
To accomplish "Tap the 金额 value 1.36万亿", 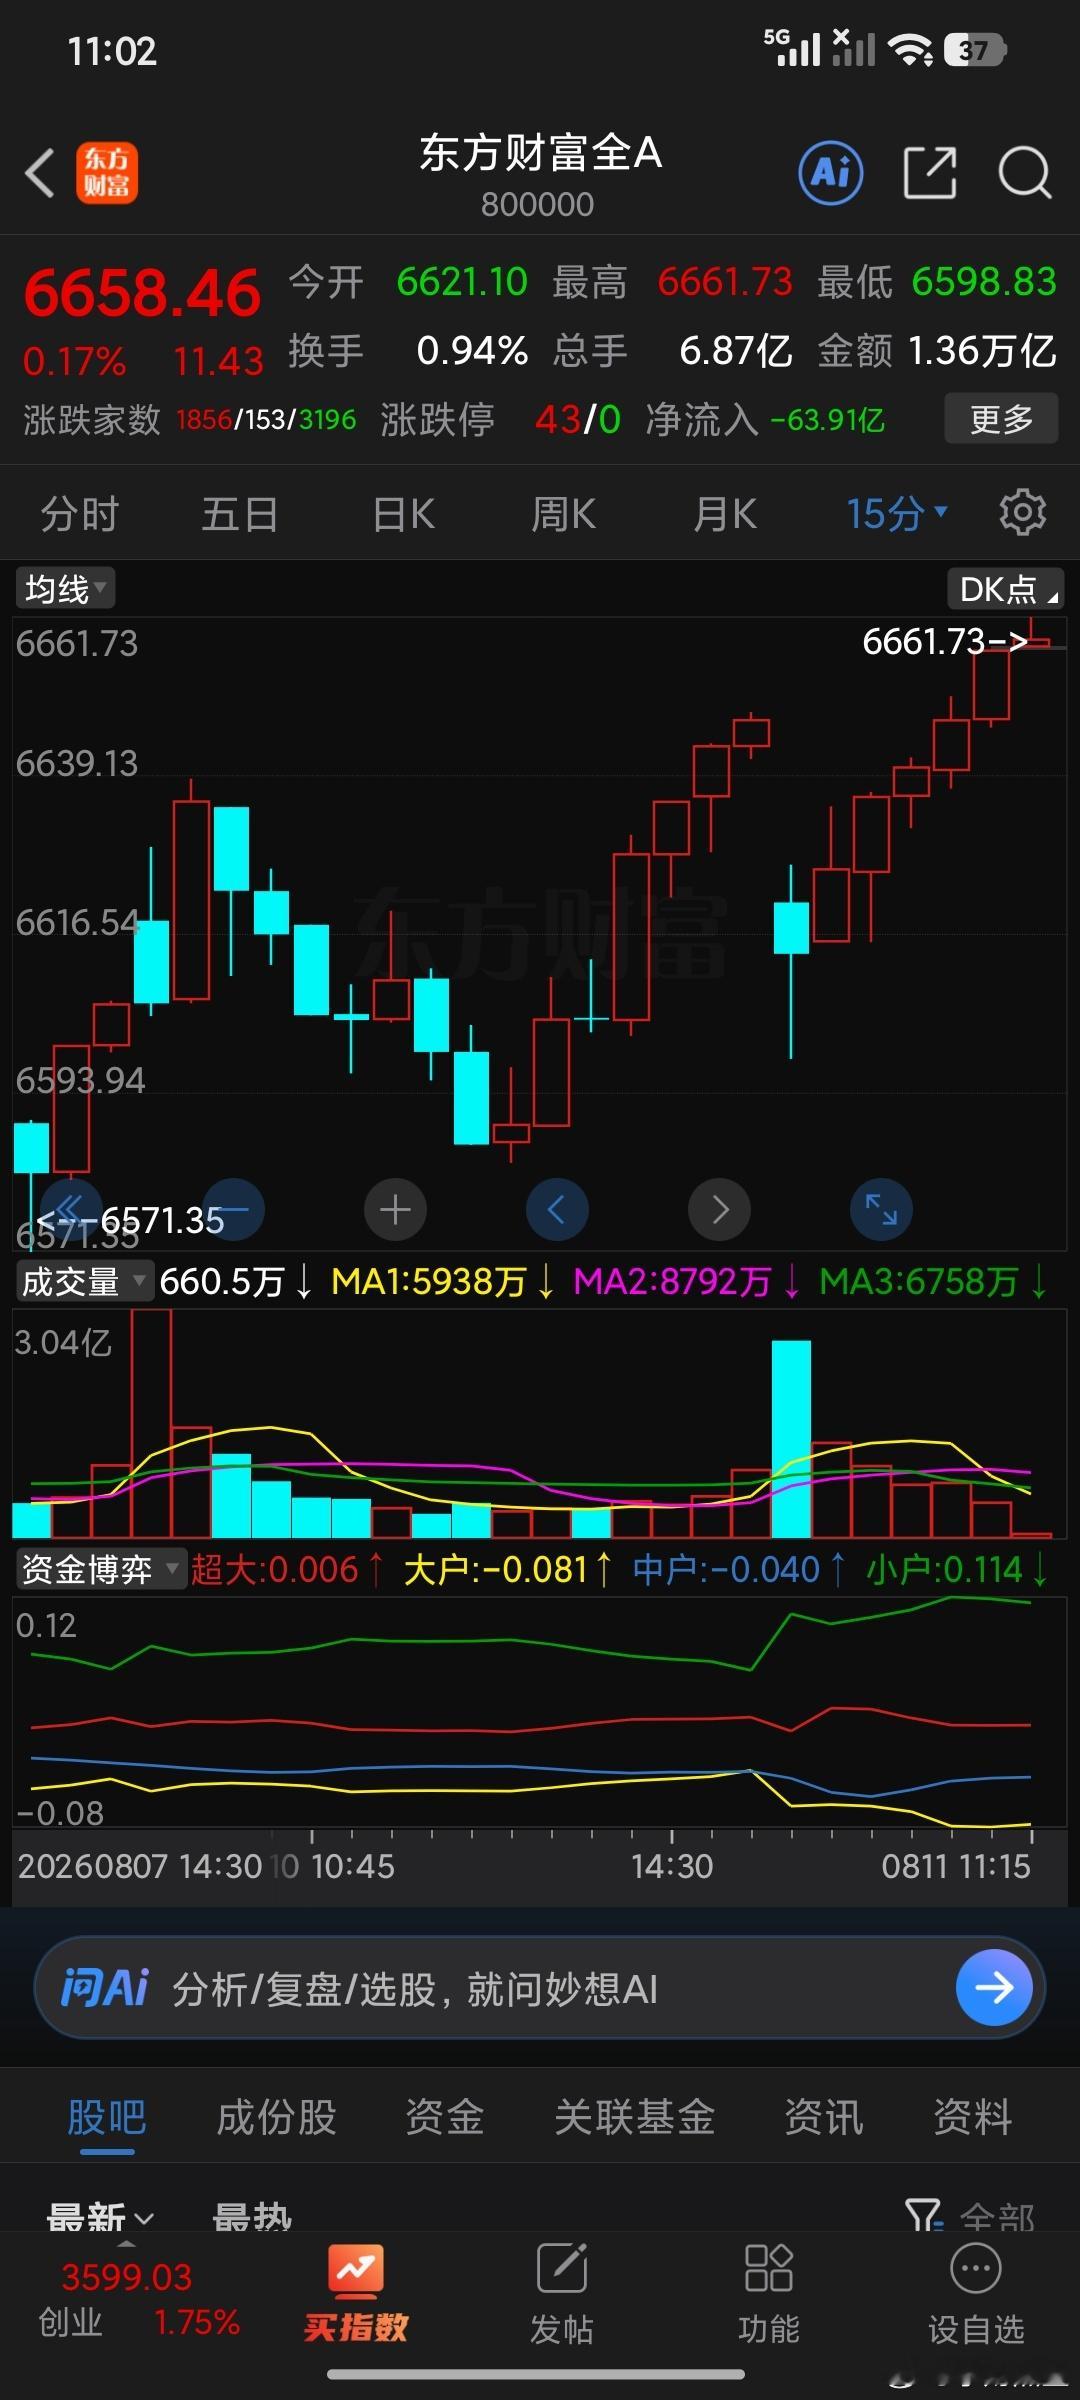I will pos(982,351).
